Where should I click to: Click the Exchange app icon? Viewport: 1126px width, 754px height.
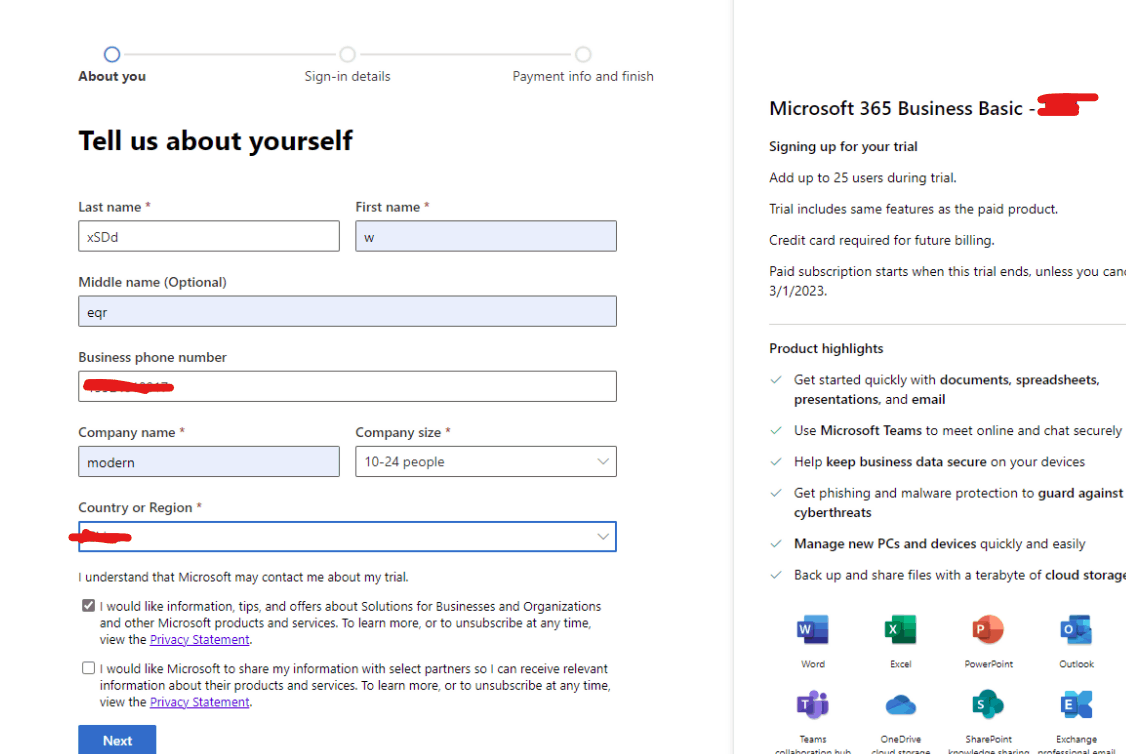[1076, 704]
